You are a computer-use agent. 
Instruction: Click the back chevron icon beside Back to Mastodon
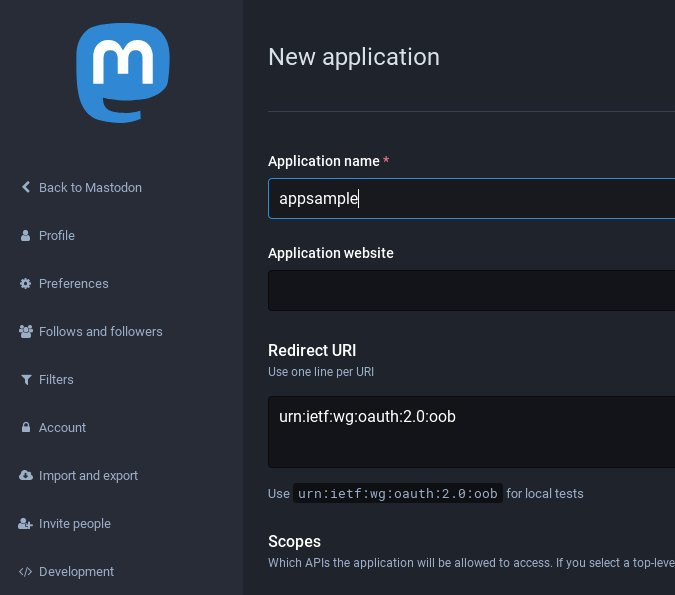26,187
